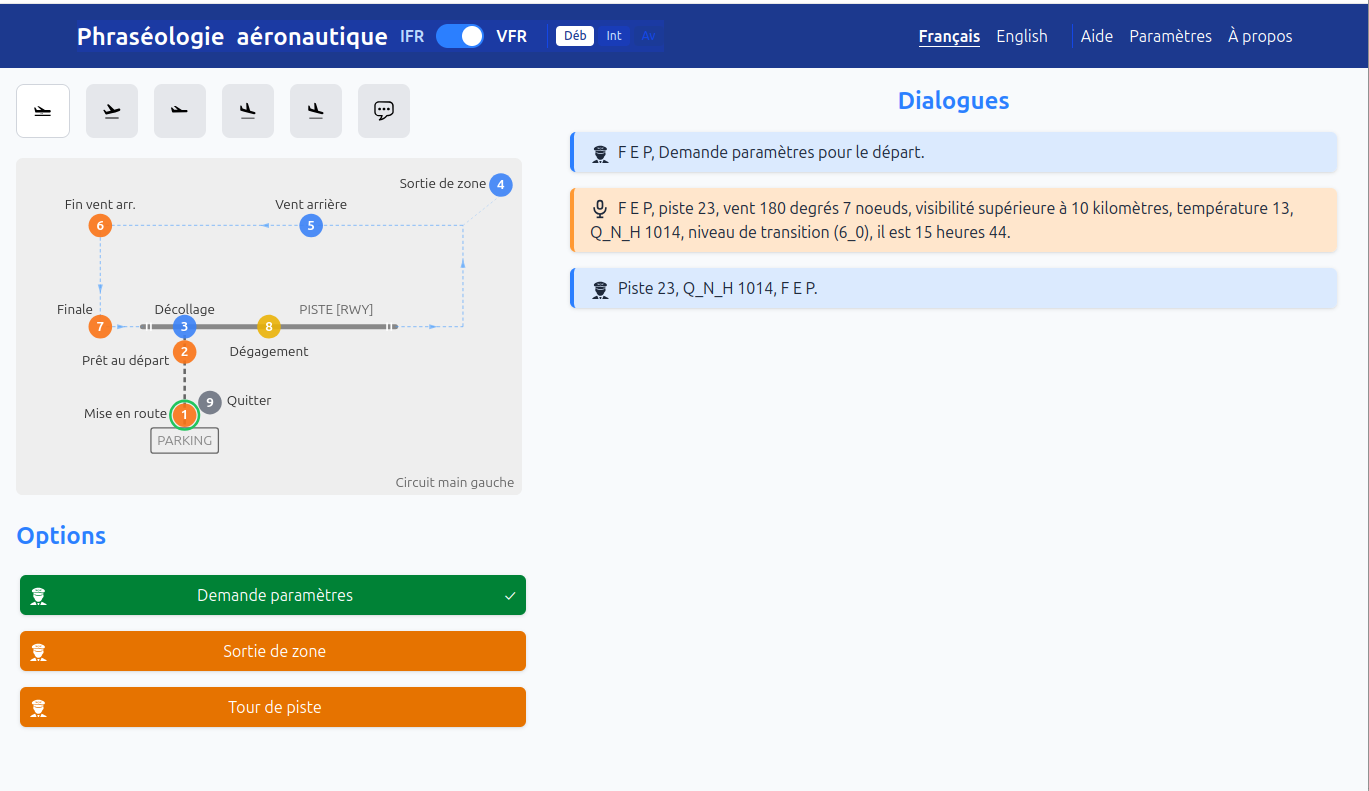Open Paramètres in the header

coord(1170,36)
